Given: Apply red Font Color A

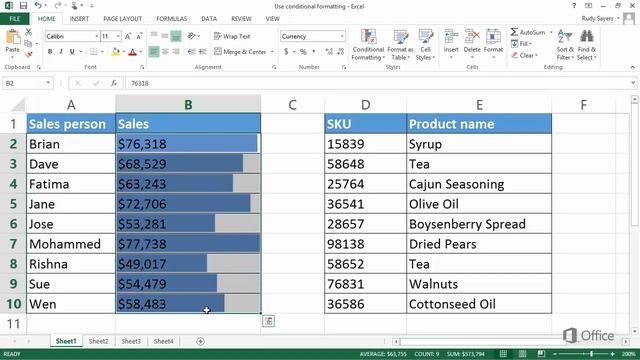Looking at the screenshot, I should coord(133,52).
